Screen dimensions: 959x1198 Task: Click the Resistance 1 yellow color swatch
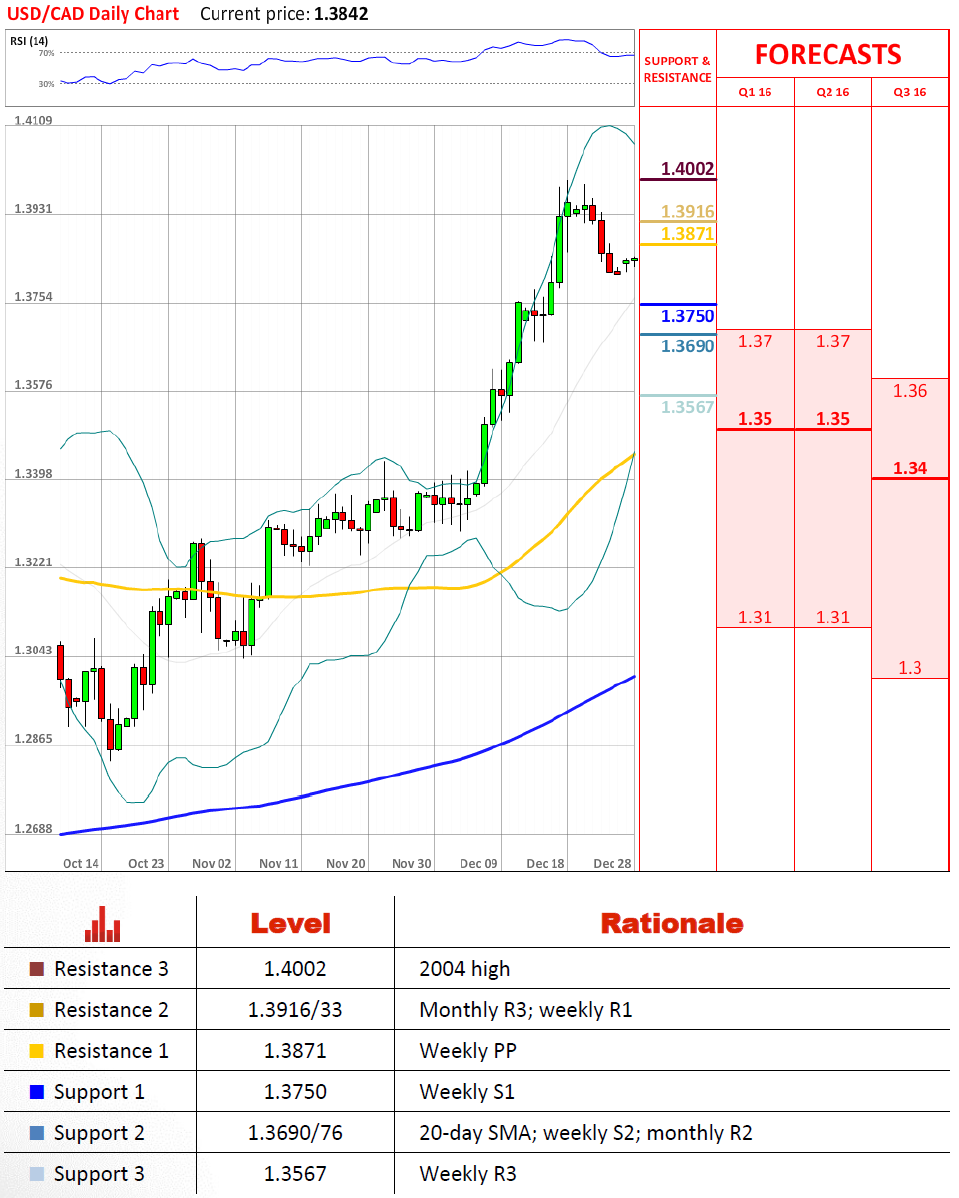[x=37, y=1051]
